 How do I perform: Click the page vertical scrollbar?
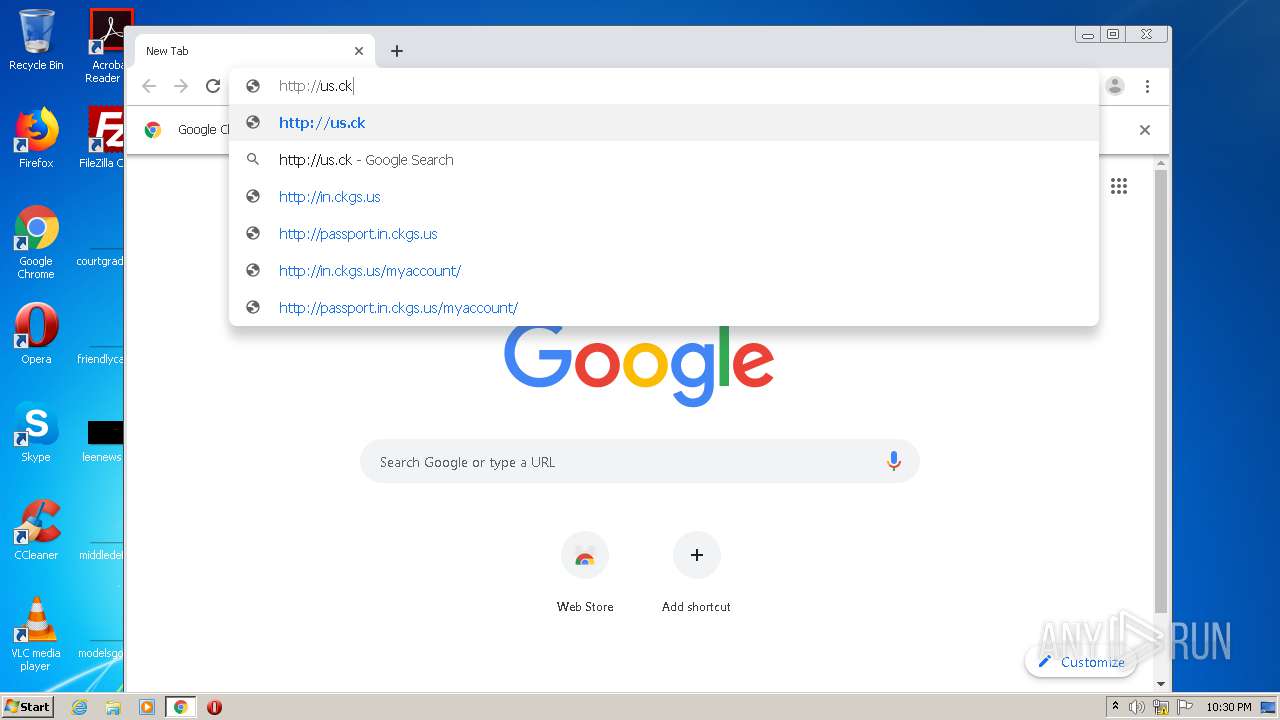1161,390
